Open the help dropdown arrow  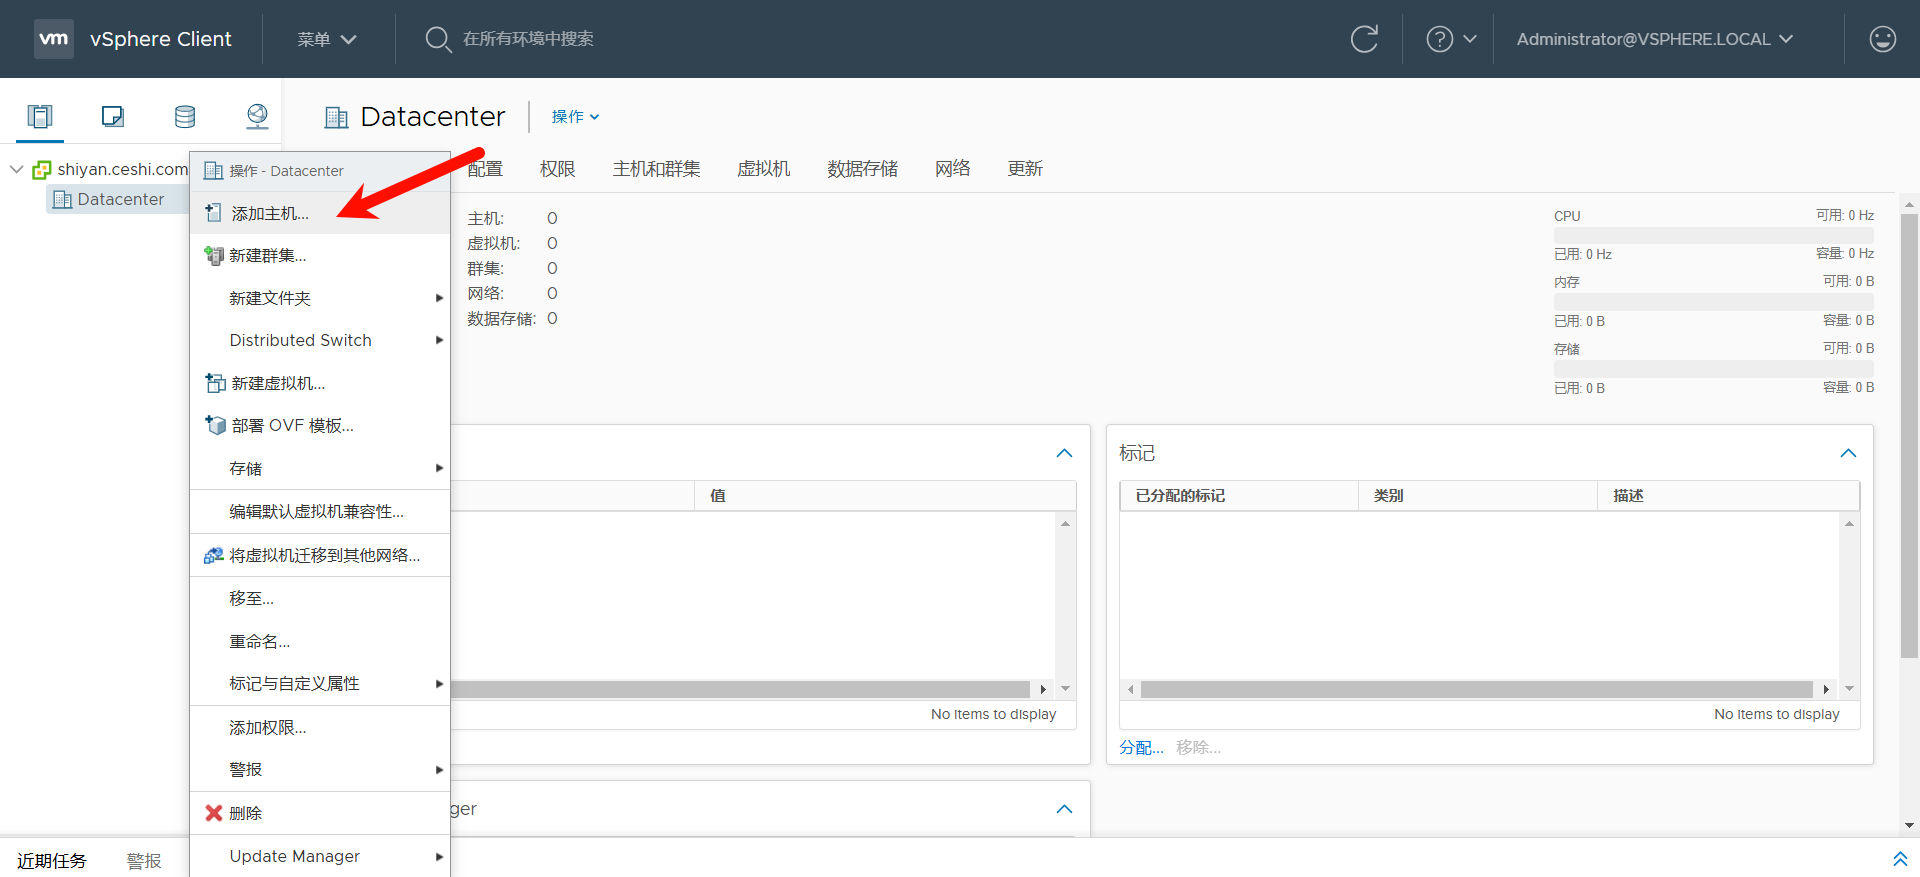click(1469, 39)
